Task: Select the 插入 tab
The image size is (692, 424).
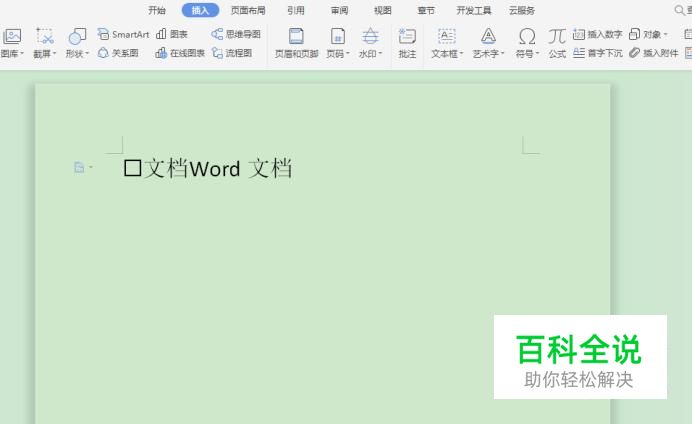Action: click(x=200, y=10)
